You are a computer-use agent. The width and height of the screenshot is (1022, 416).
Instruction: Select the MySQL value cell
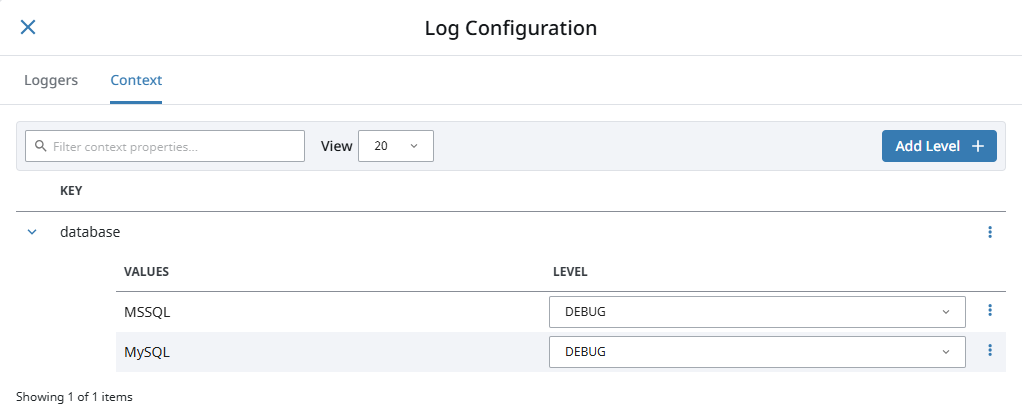(x=146, y=352)
